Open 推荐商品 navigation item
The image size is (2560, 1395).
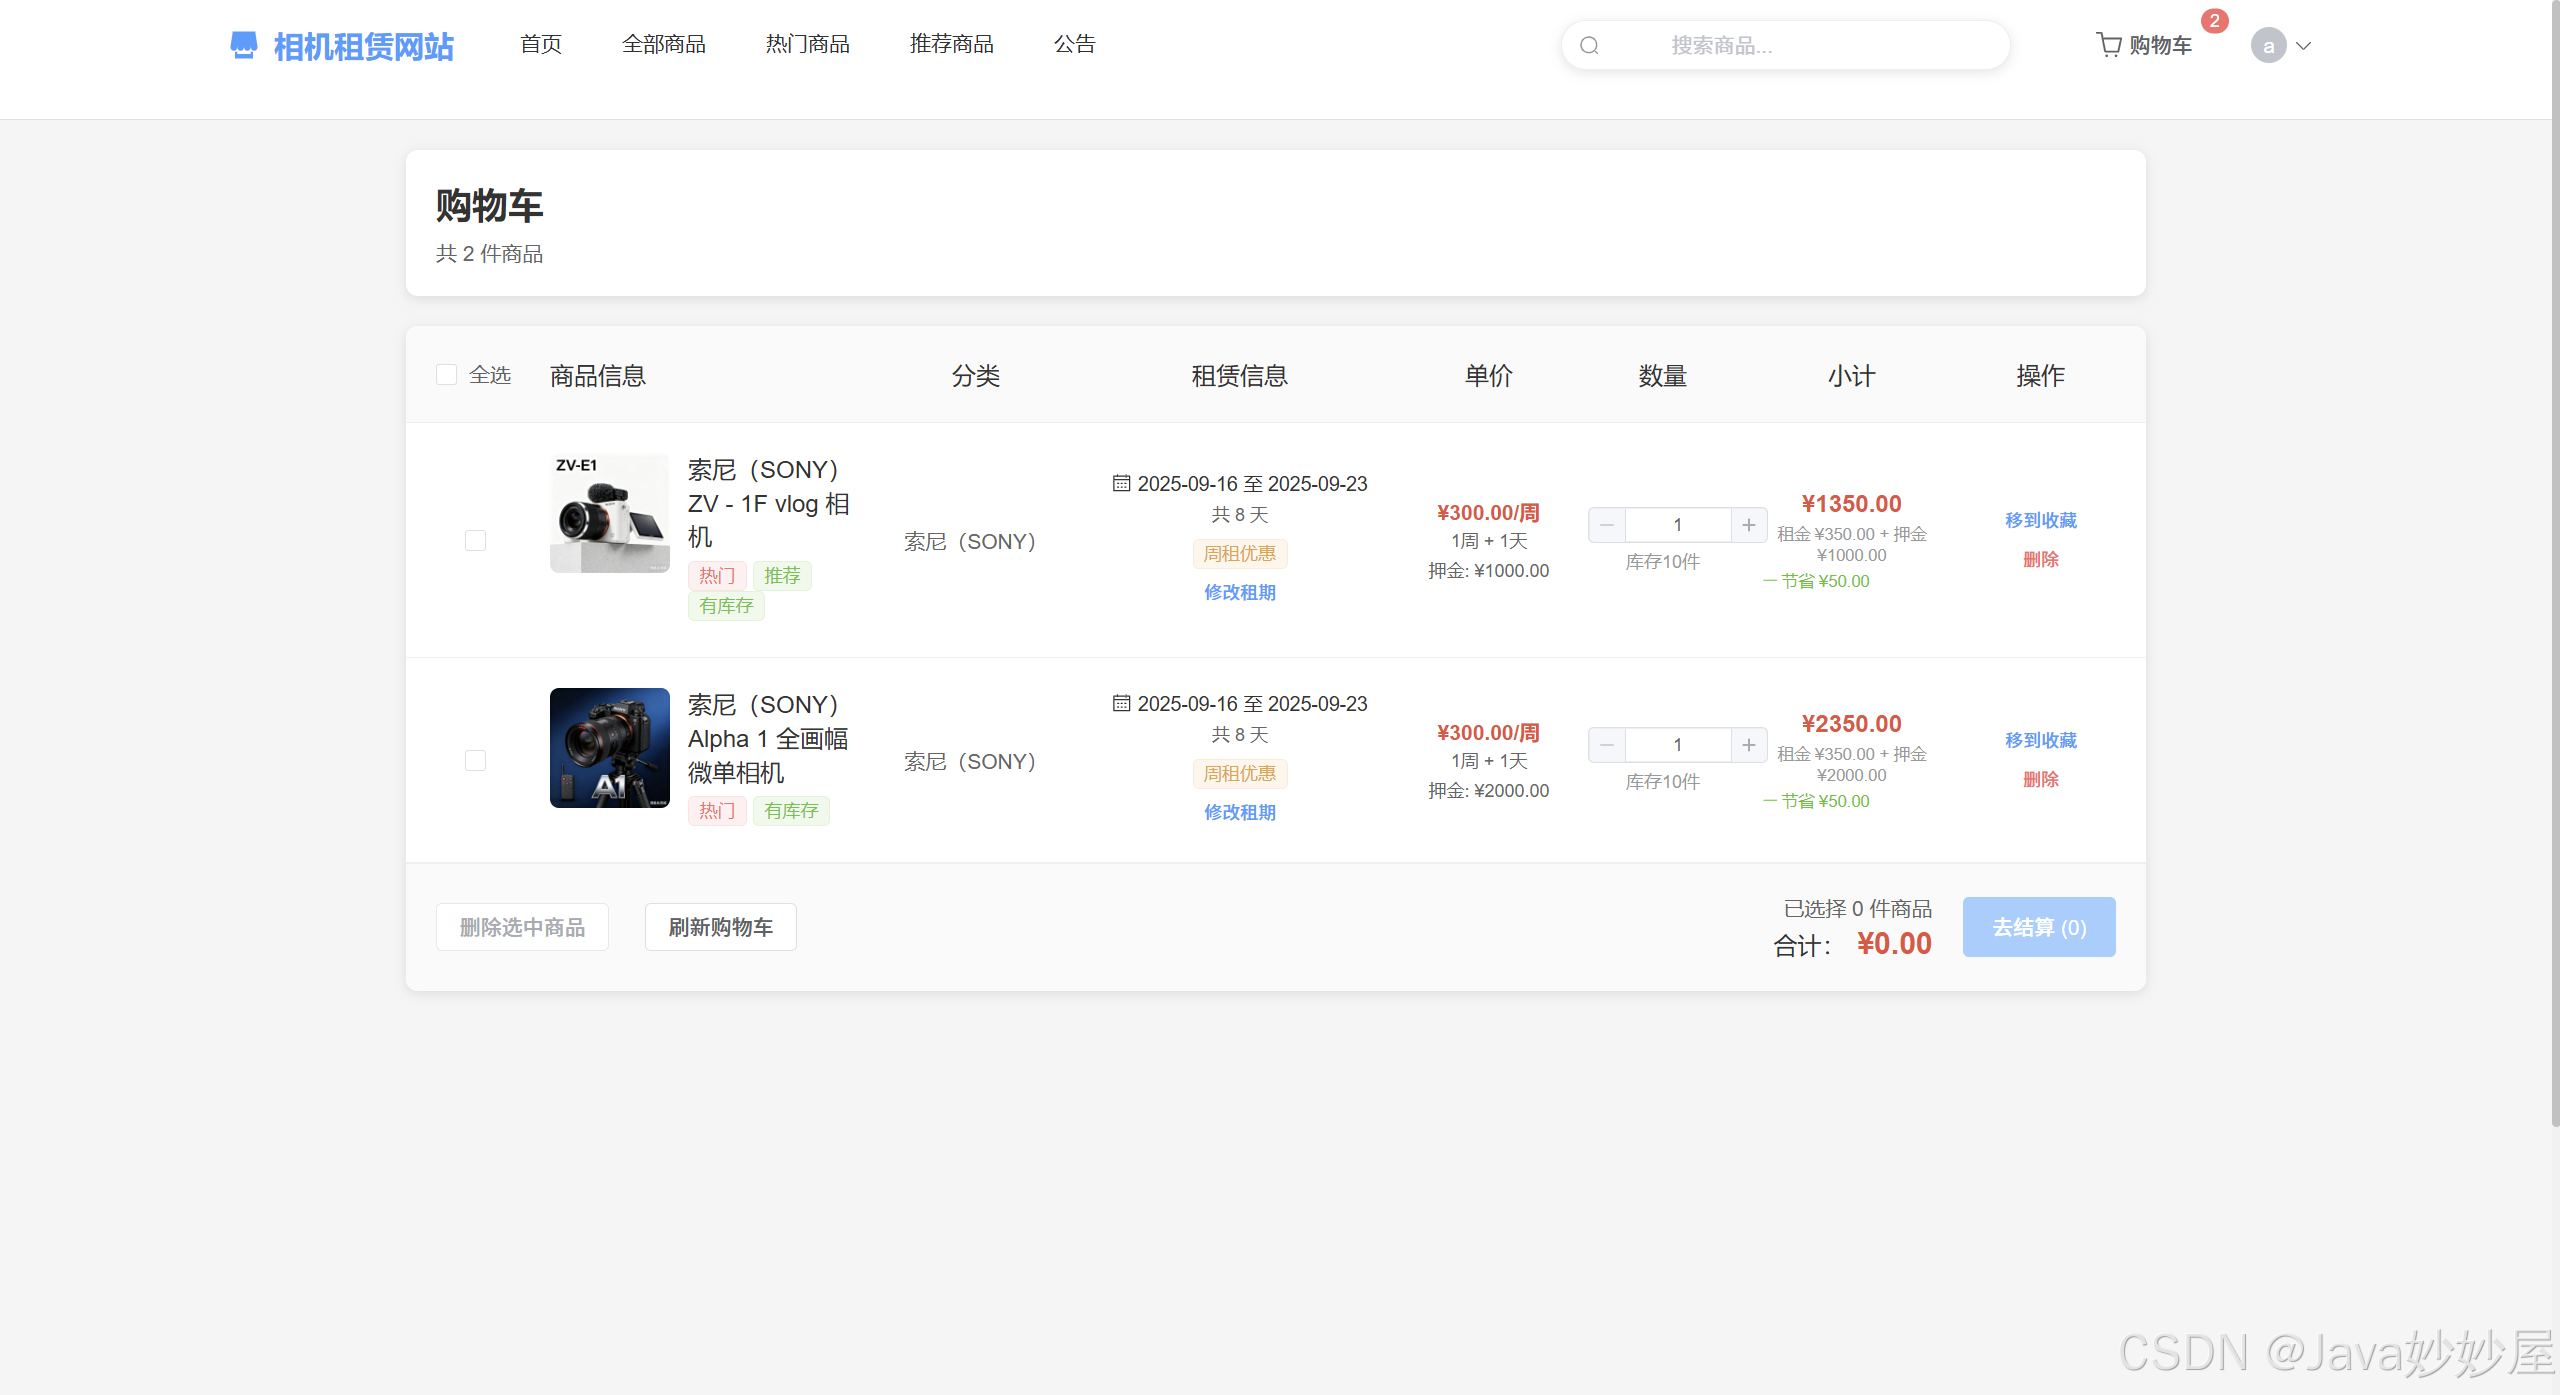pyautogui.click(x=952, y=44)
